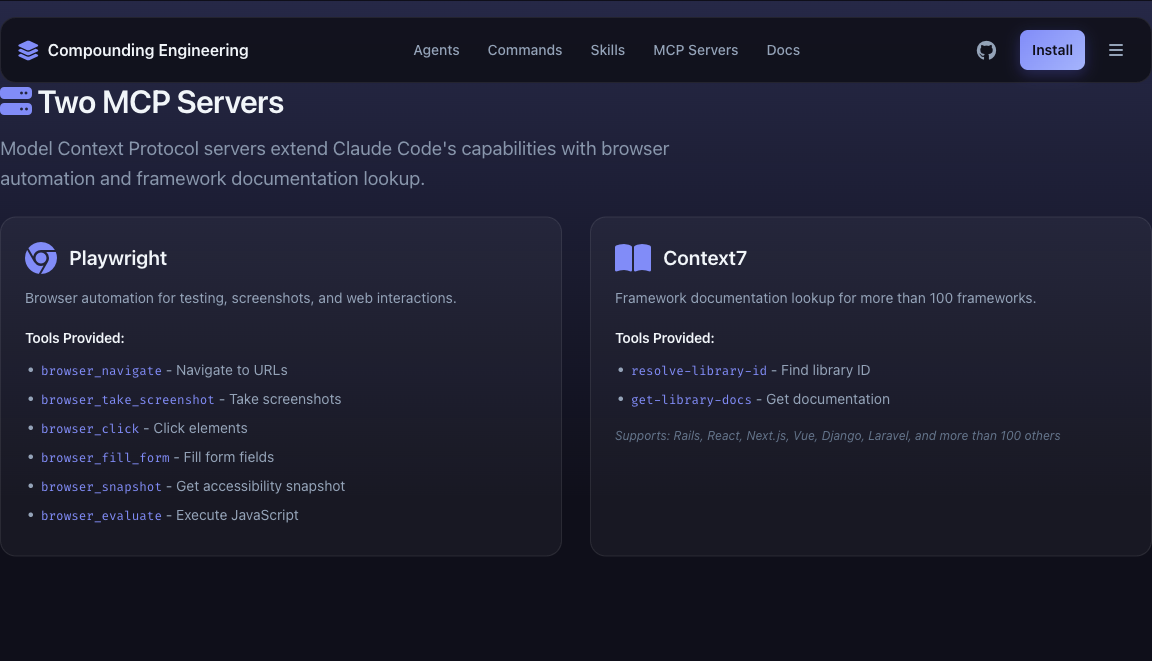Click the Compounding Engineering brand title
Viewport: 1152px width, 661px height.
point(148,50)
